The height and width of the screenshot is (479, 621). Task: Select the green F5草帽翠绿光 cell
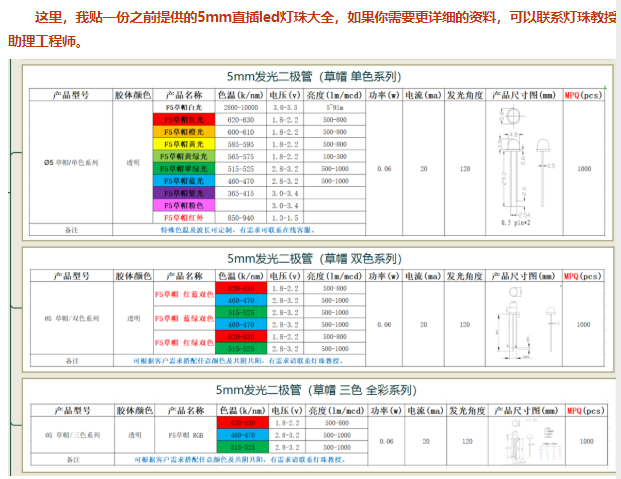tap(184, 168)
